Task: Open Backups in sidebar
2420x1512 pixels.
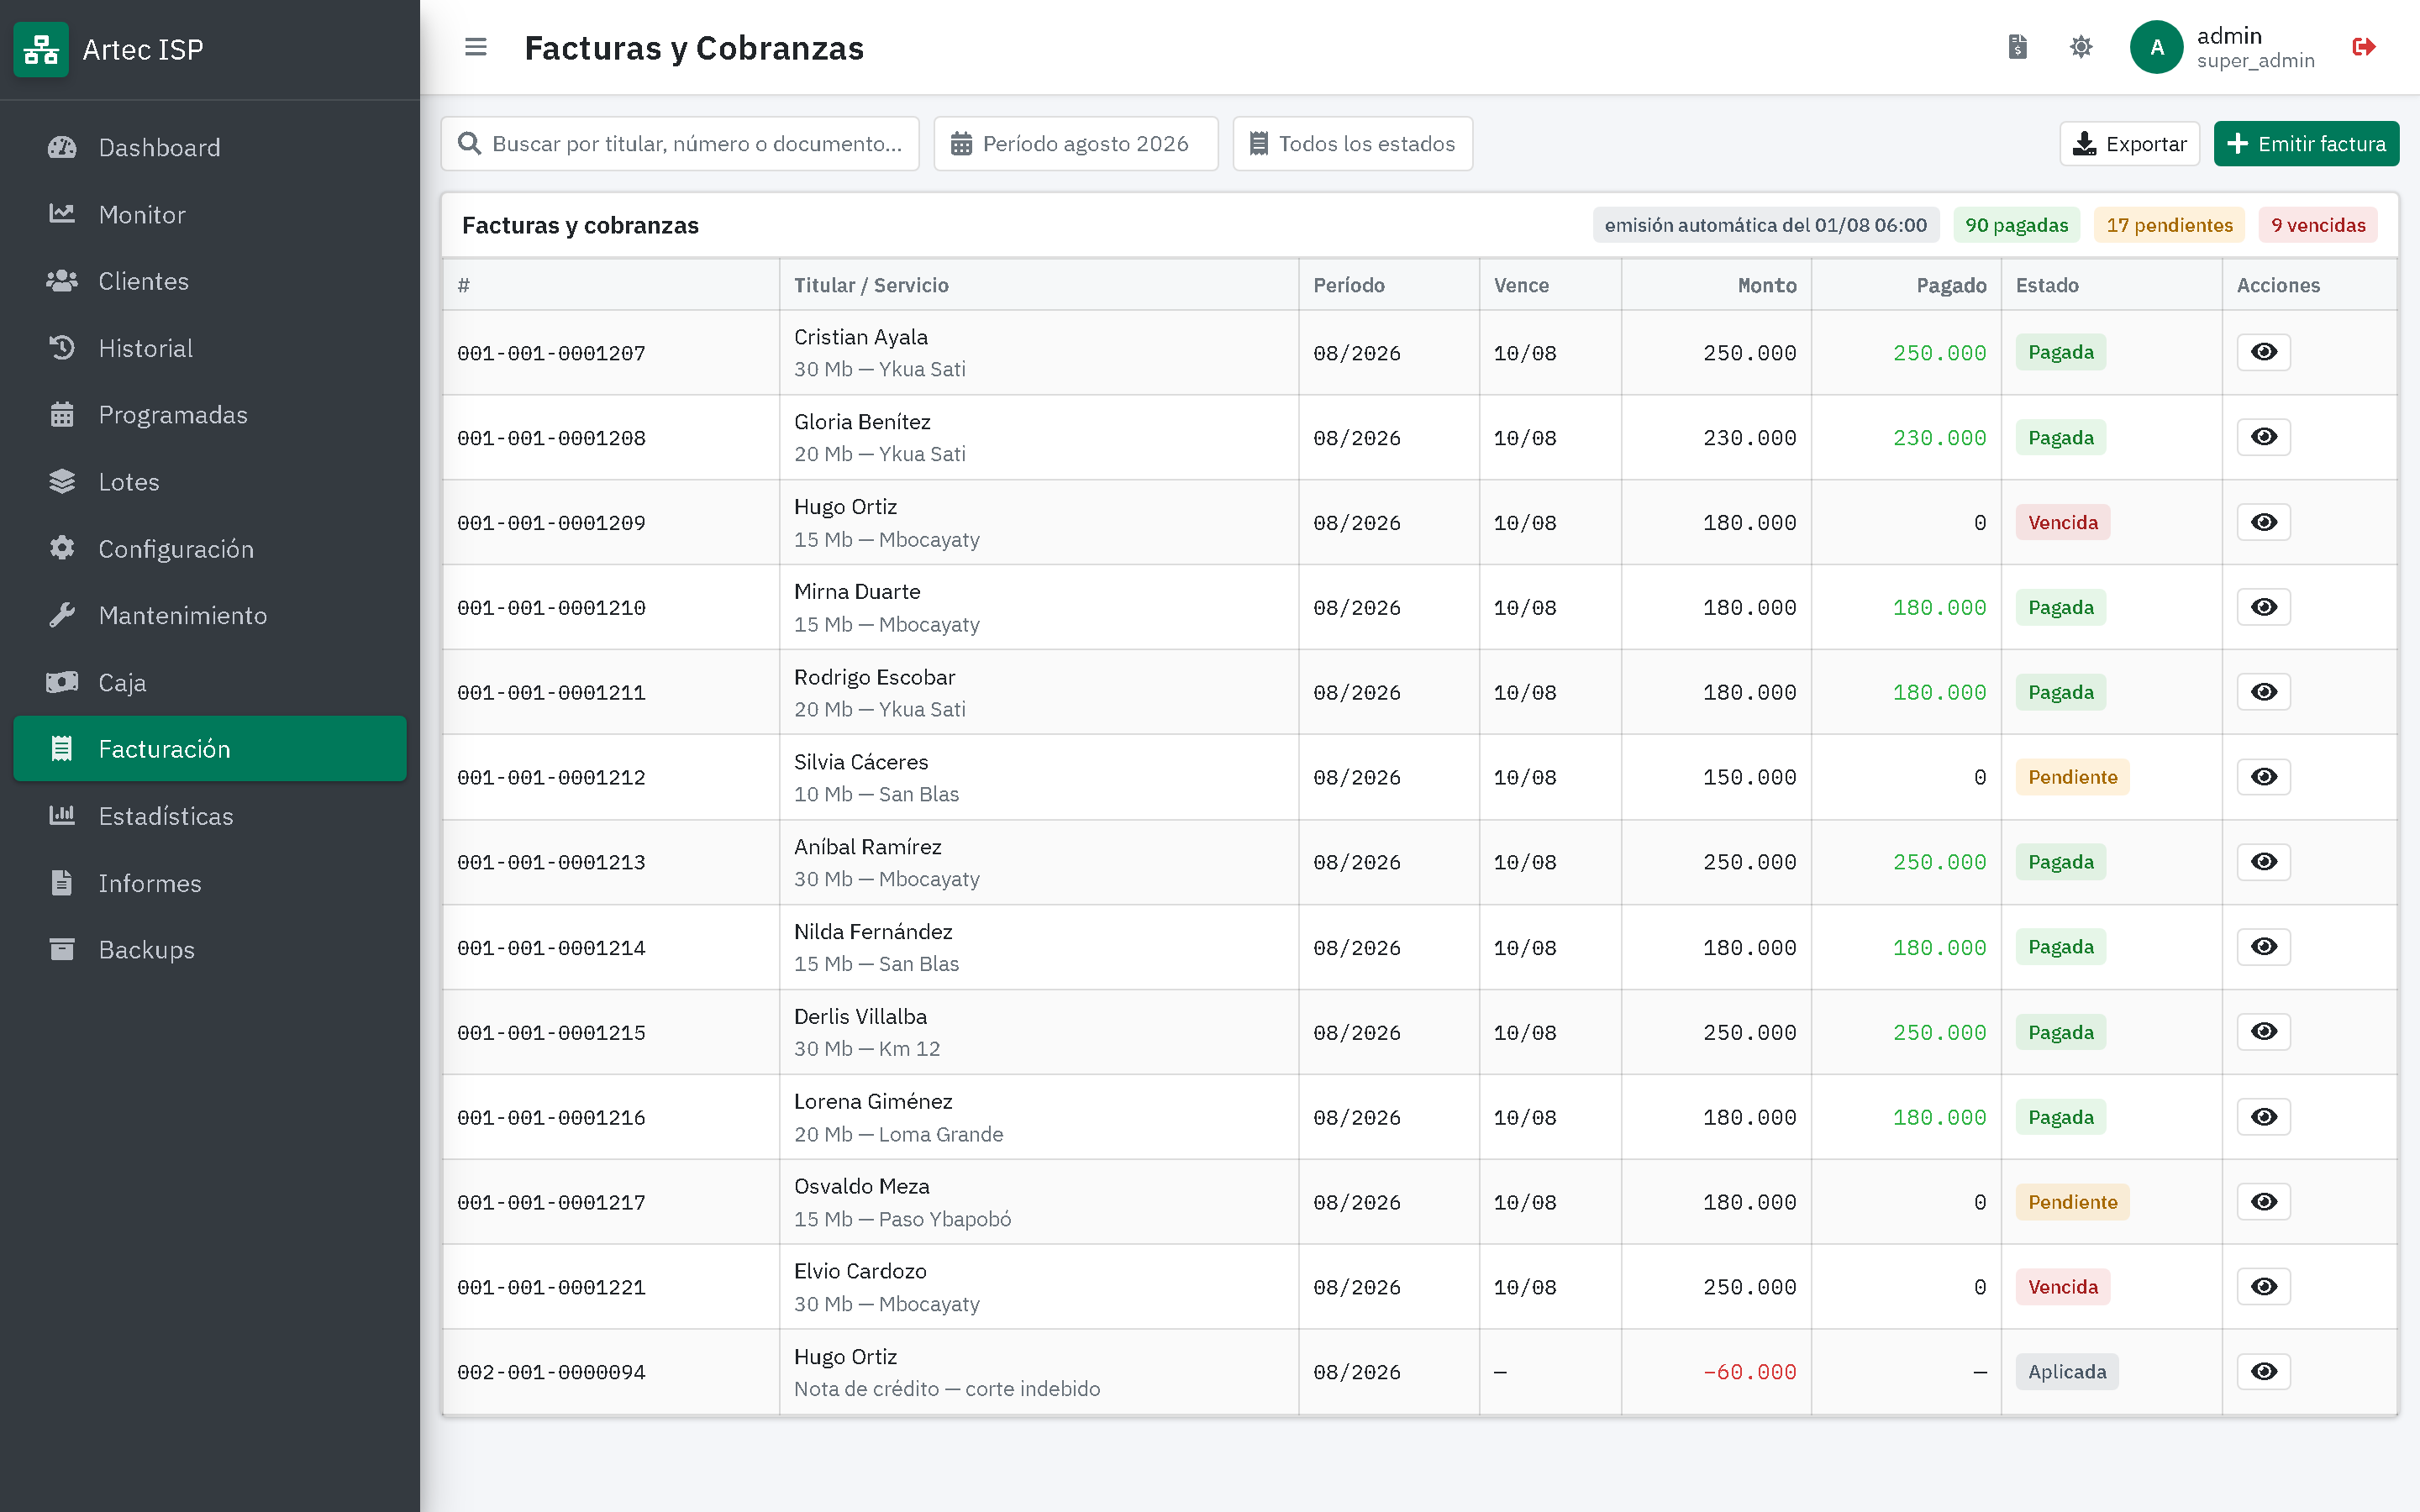Action: (x=210, y=950)
